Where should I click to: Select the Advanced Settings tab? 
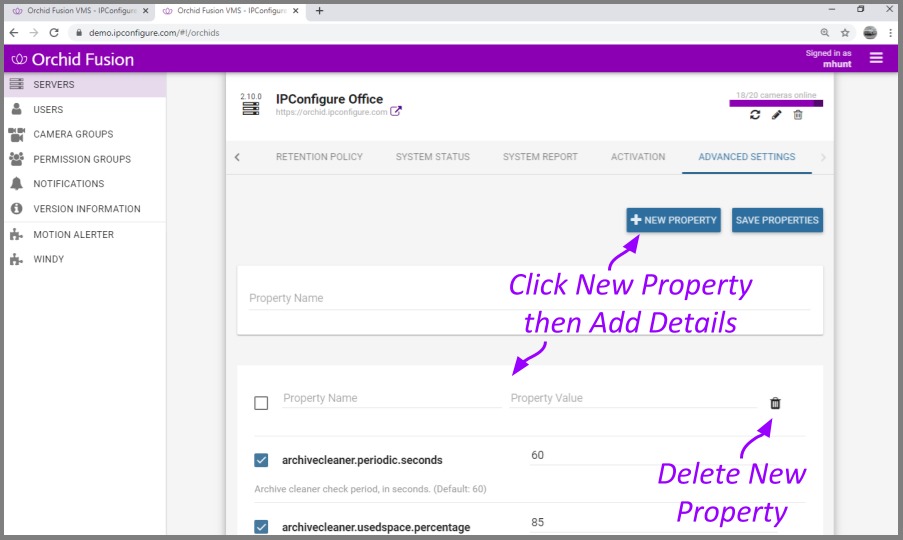click(x=747, y=157)
